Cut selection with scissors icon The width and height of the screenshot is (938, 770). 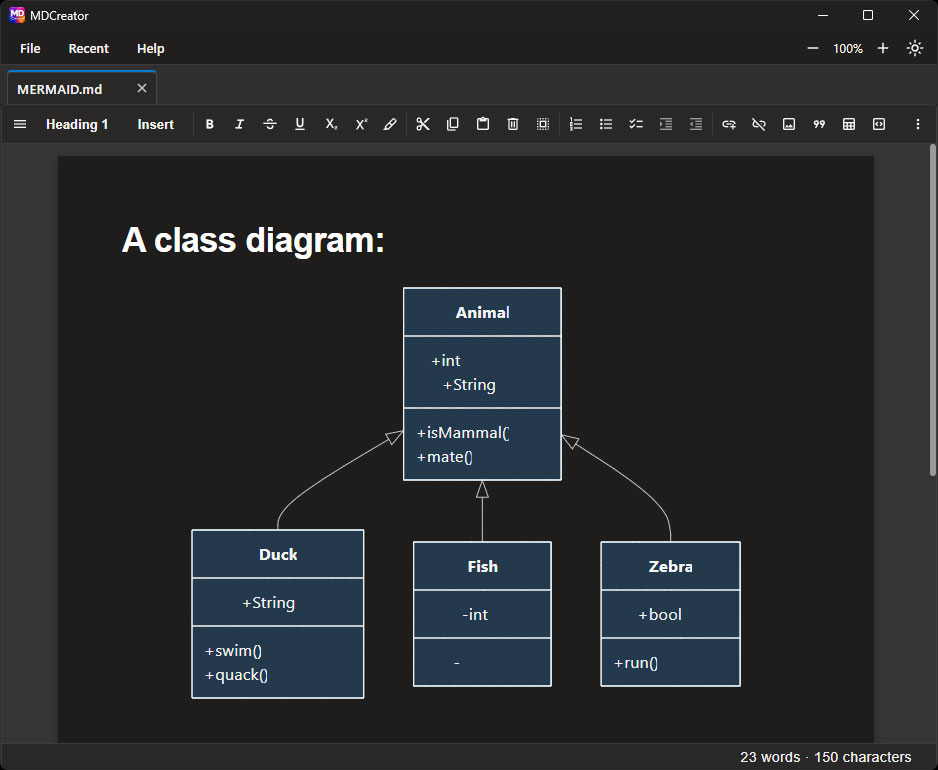pos(423,124)
